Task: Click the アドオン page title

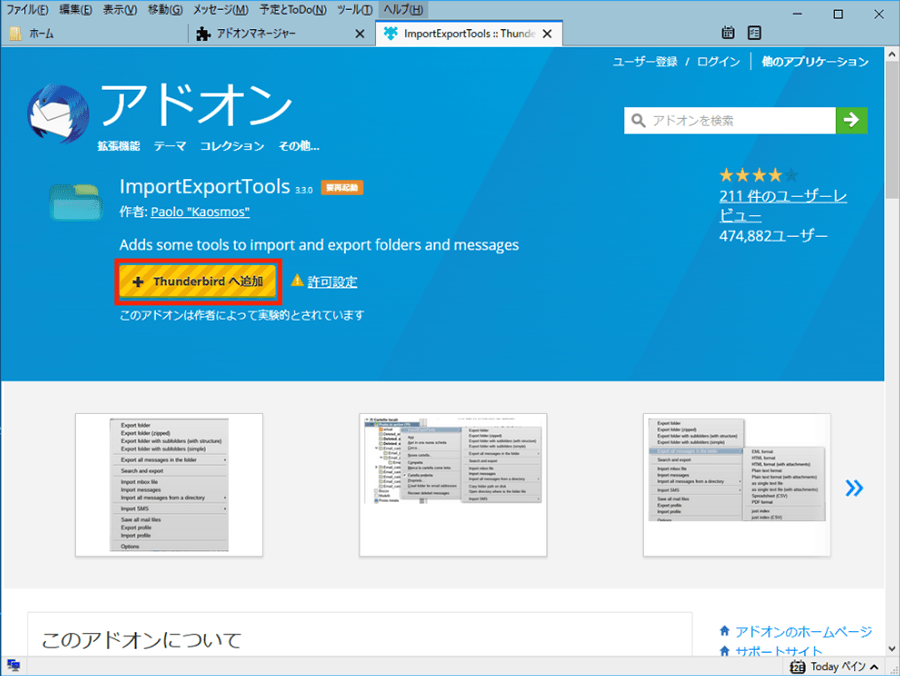Action: [196, 105]
